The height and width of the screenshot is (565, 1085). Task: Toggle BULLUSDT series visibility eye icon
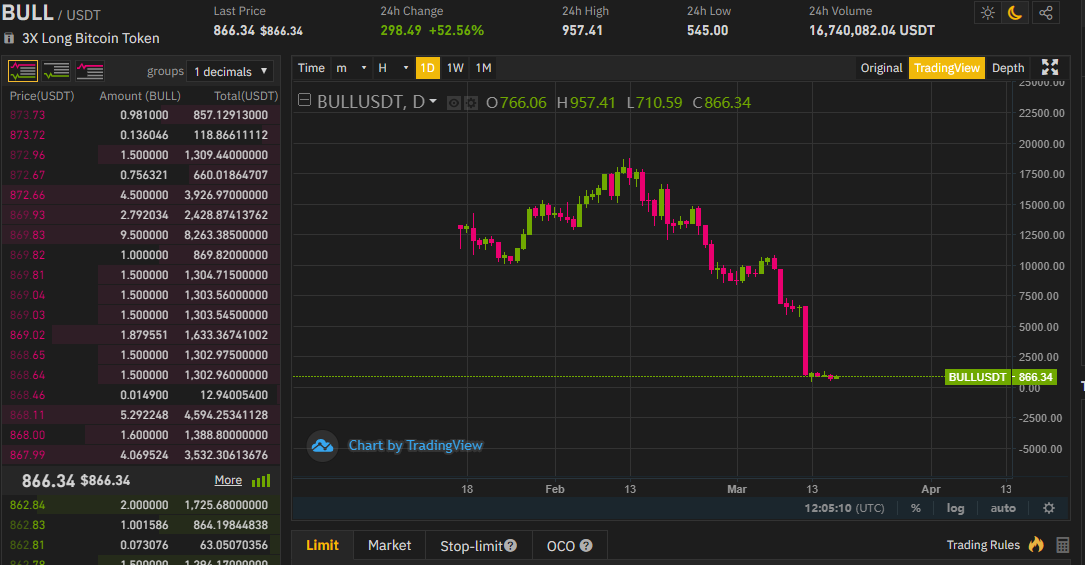453,103
